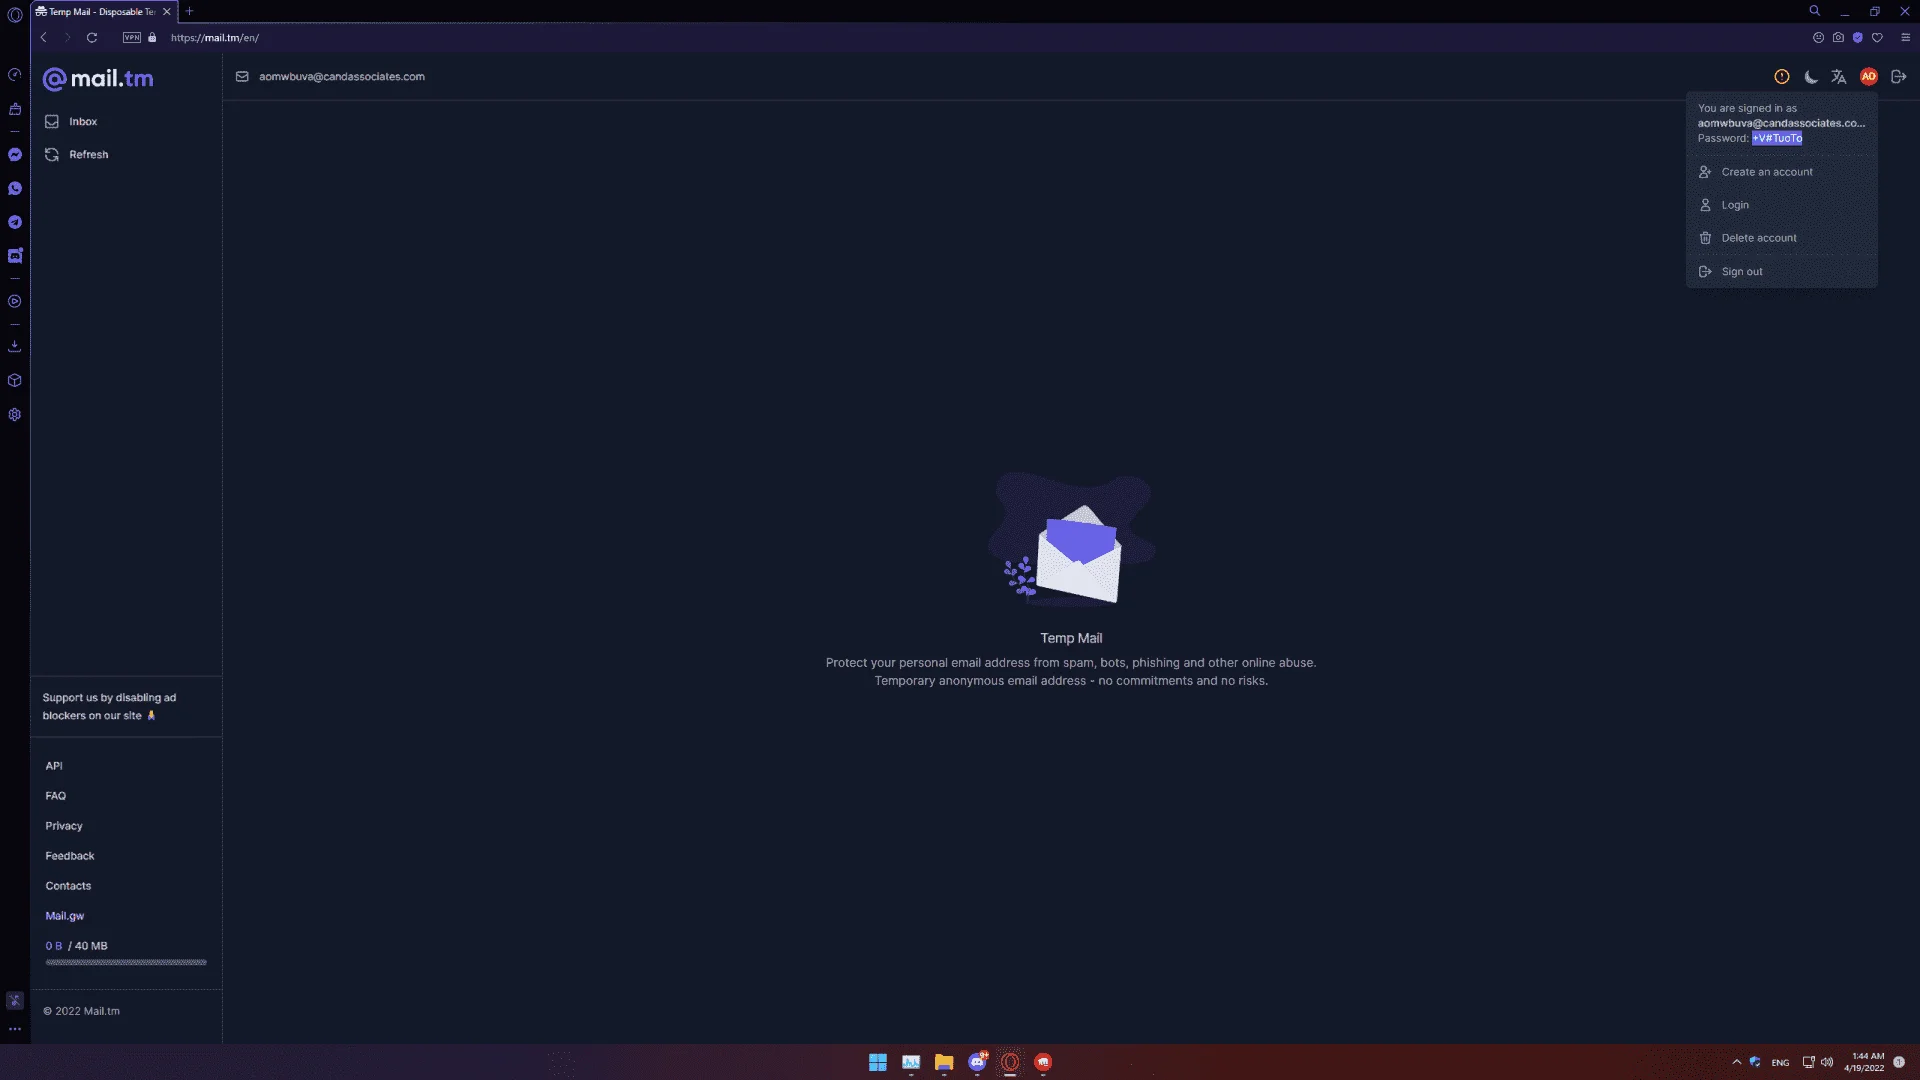Click the browser search tabs magnifier icon

pyautogui.click(x=1814, y=11)
